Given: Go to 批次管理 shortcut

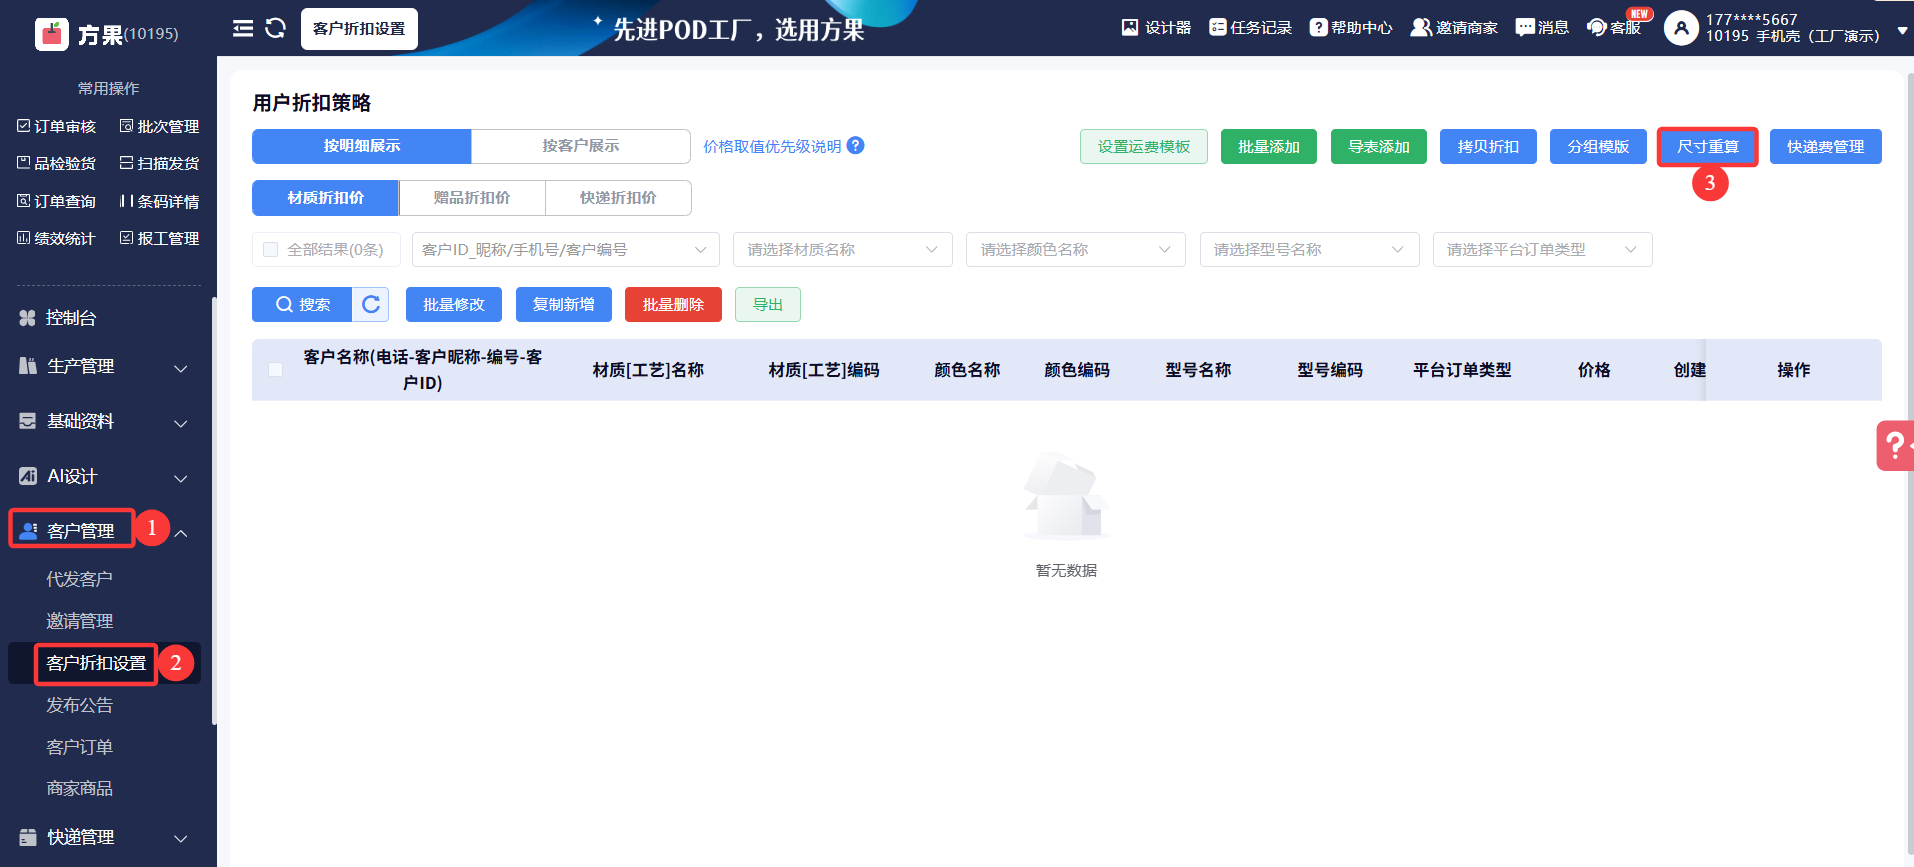Looking at the screenshot, I should pos(160,126).
